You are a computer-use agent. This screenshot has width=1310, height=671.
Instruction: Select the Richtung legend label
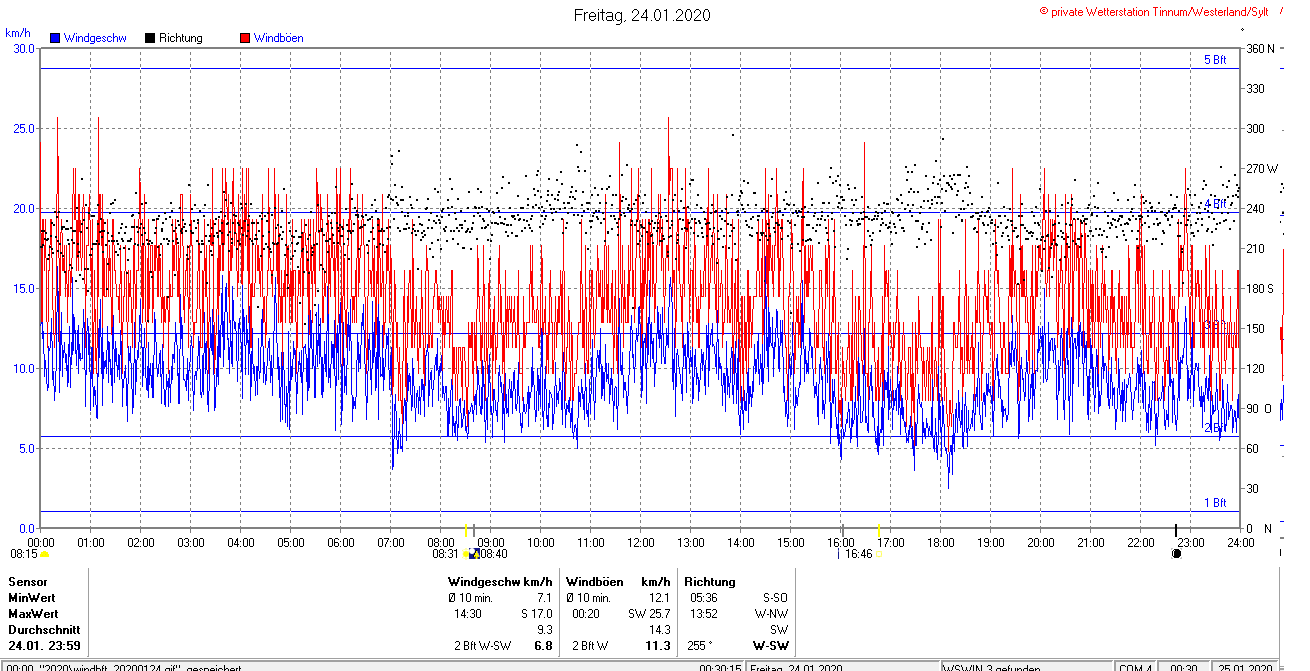[181, 38]
